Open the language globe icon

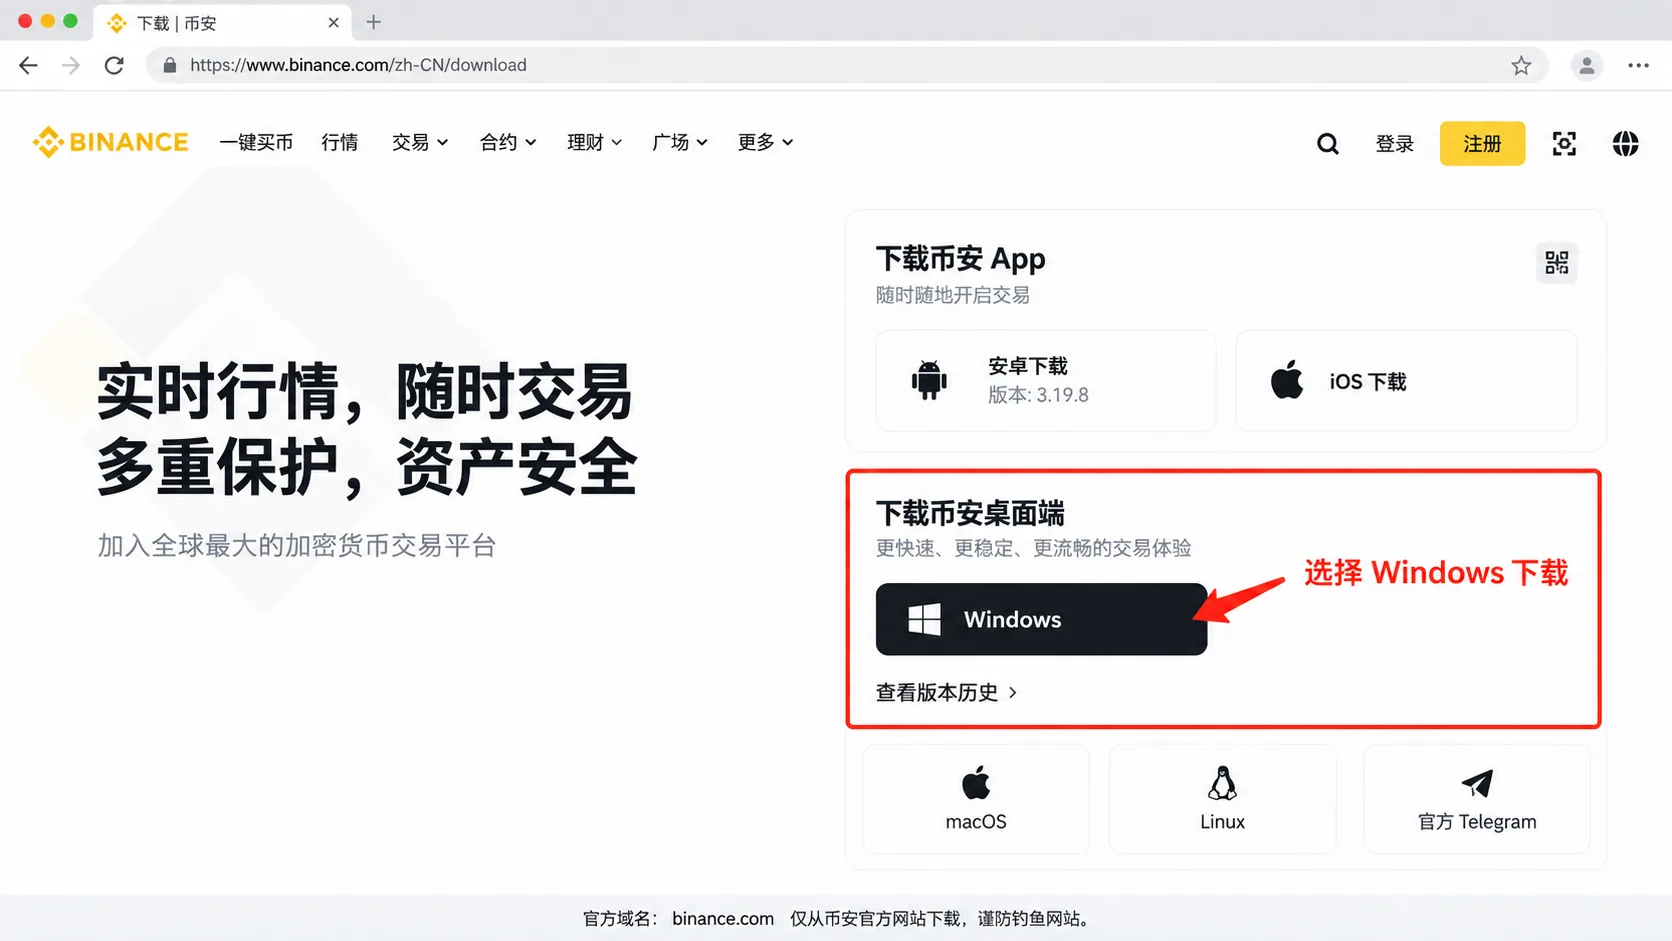1625,144
